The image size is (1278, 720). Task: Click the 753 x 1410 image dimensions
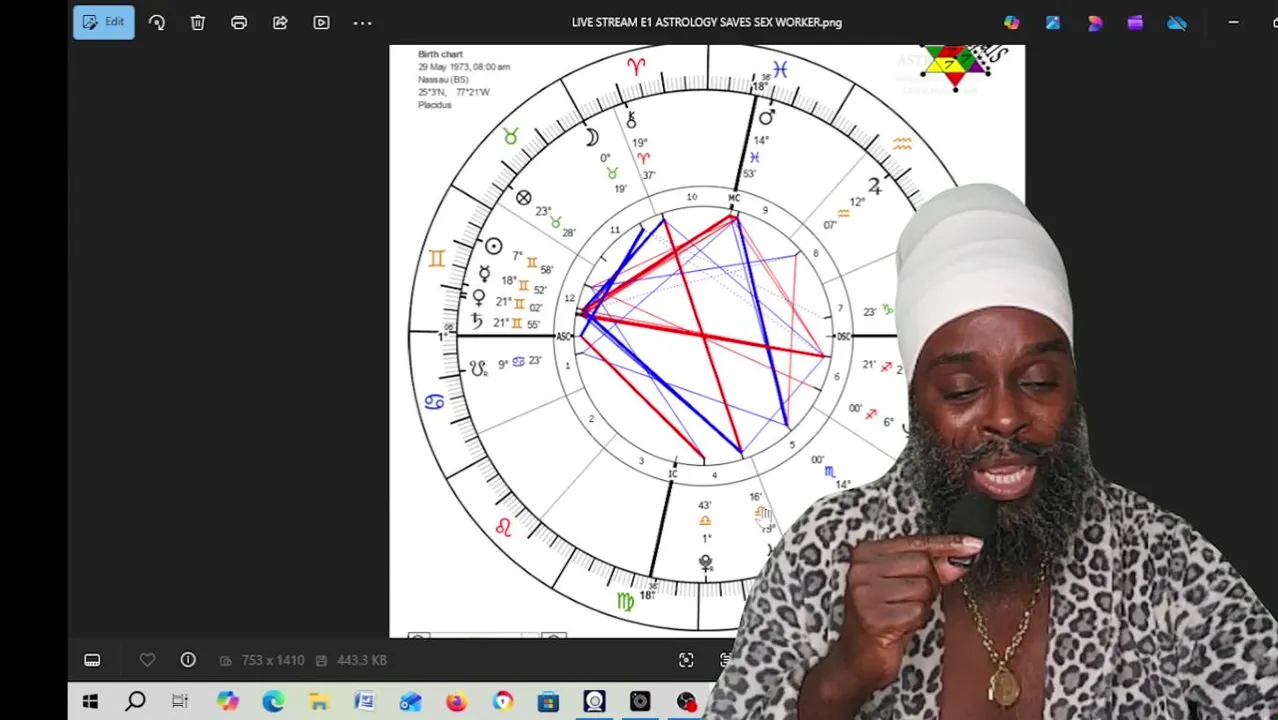[x=272, y=660]
